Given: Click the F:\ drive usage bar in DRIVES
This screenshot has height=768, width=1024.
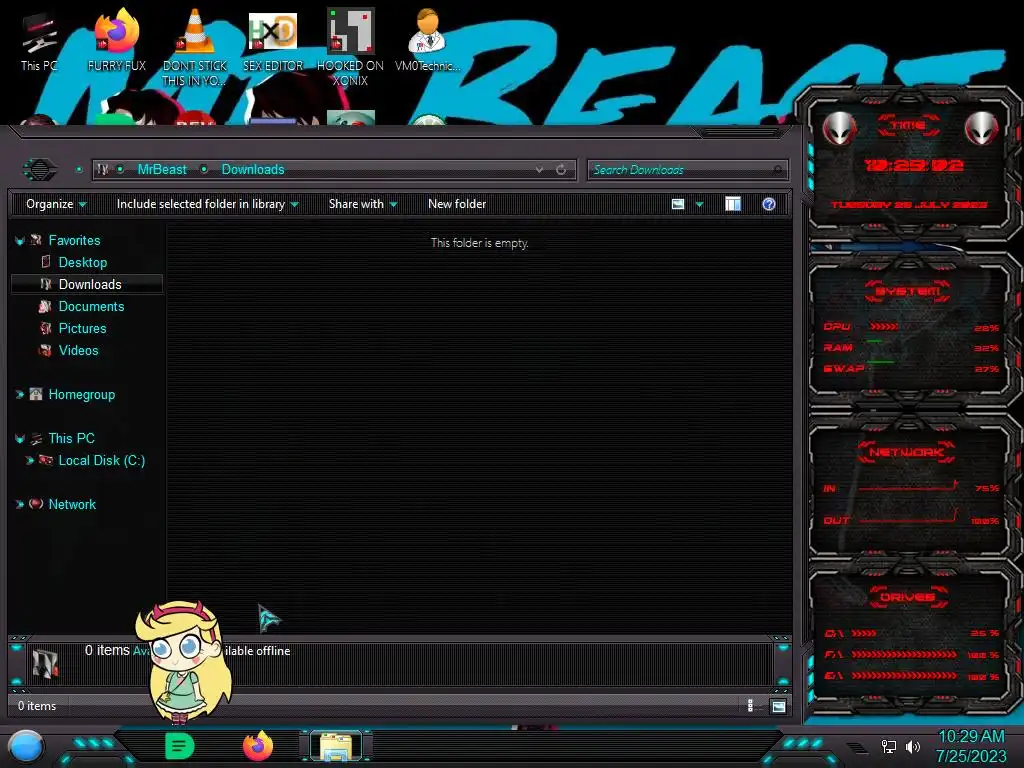Looking at the screenshot, I should tap(904, 654).
